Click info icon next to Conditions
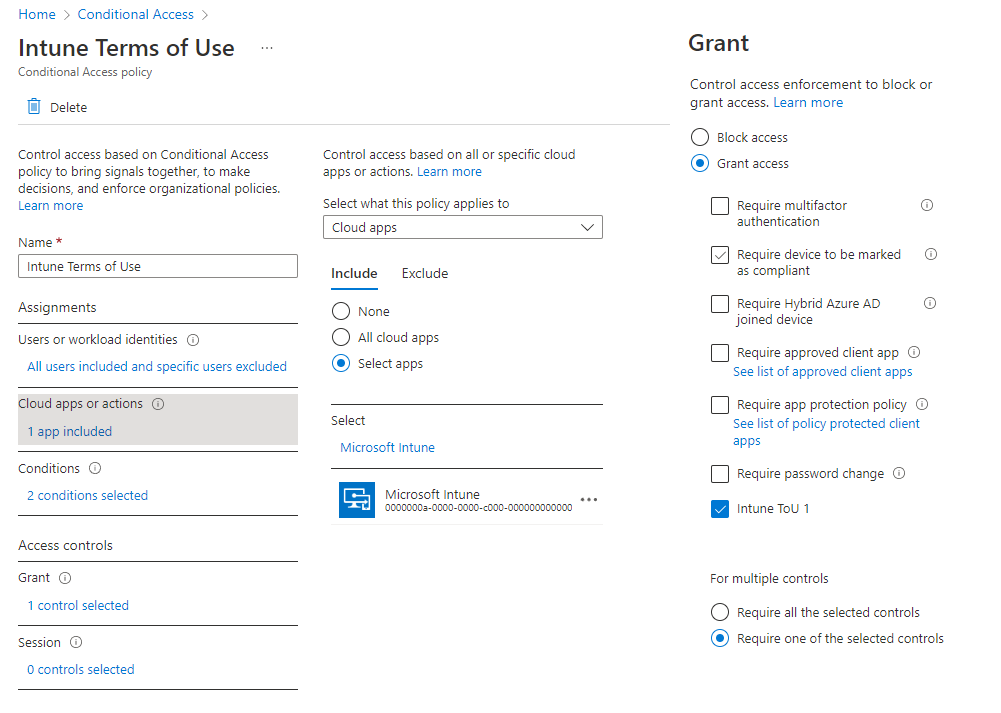 pyautogui.click(x=95, y=469)
